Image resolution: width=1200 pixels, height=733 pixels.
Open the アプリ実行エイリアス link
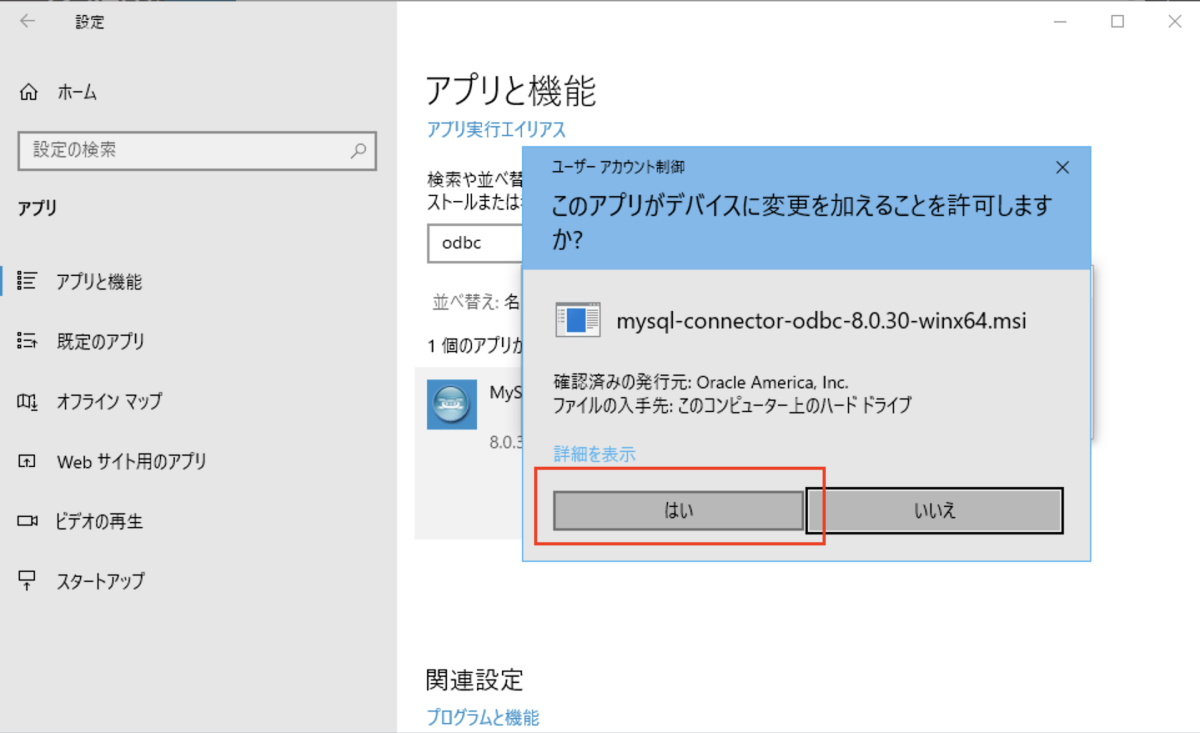[496, 129]
